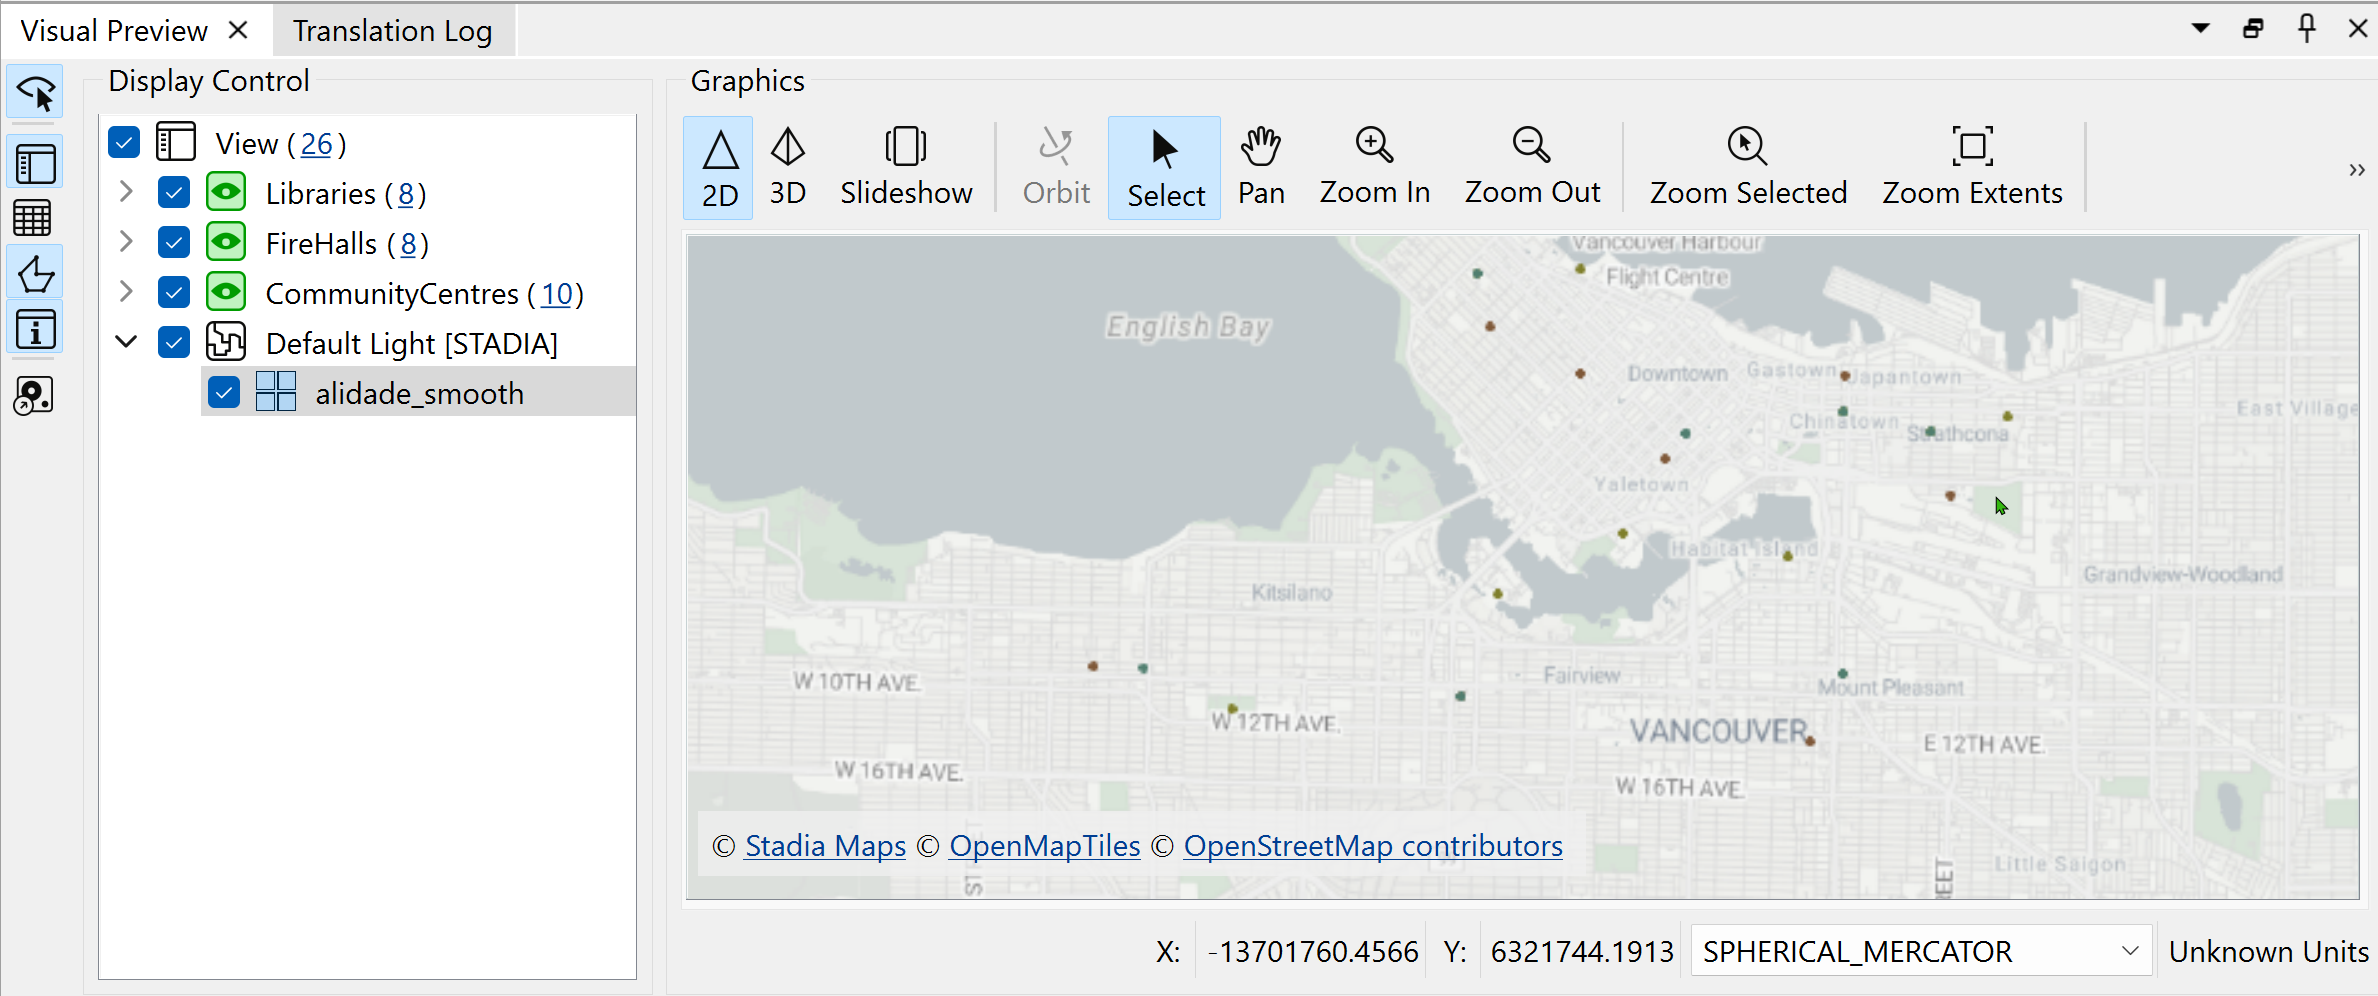Activate the Pan hand tool
The image size is (2378, 996).
[1261, 168]
